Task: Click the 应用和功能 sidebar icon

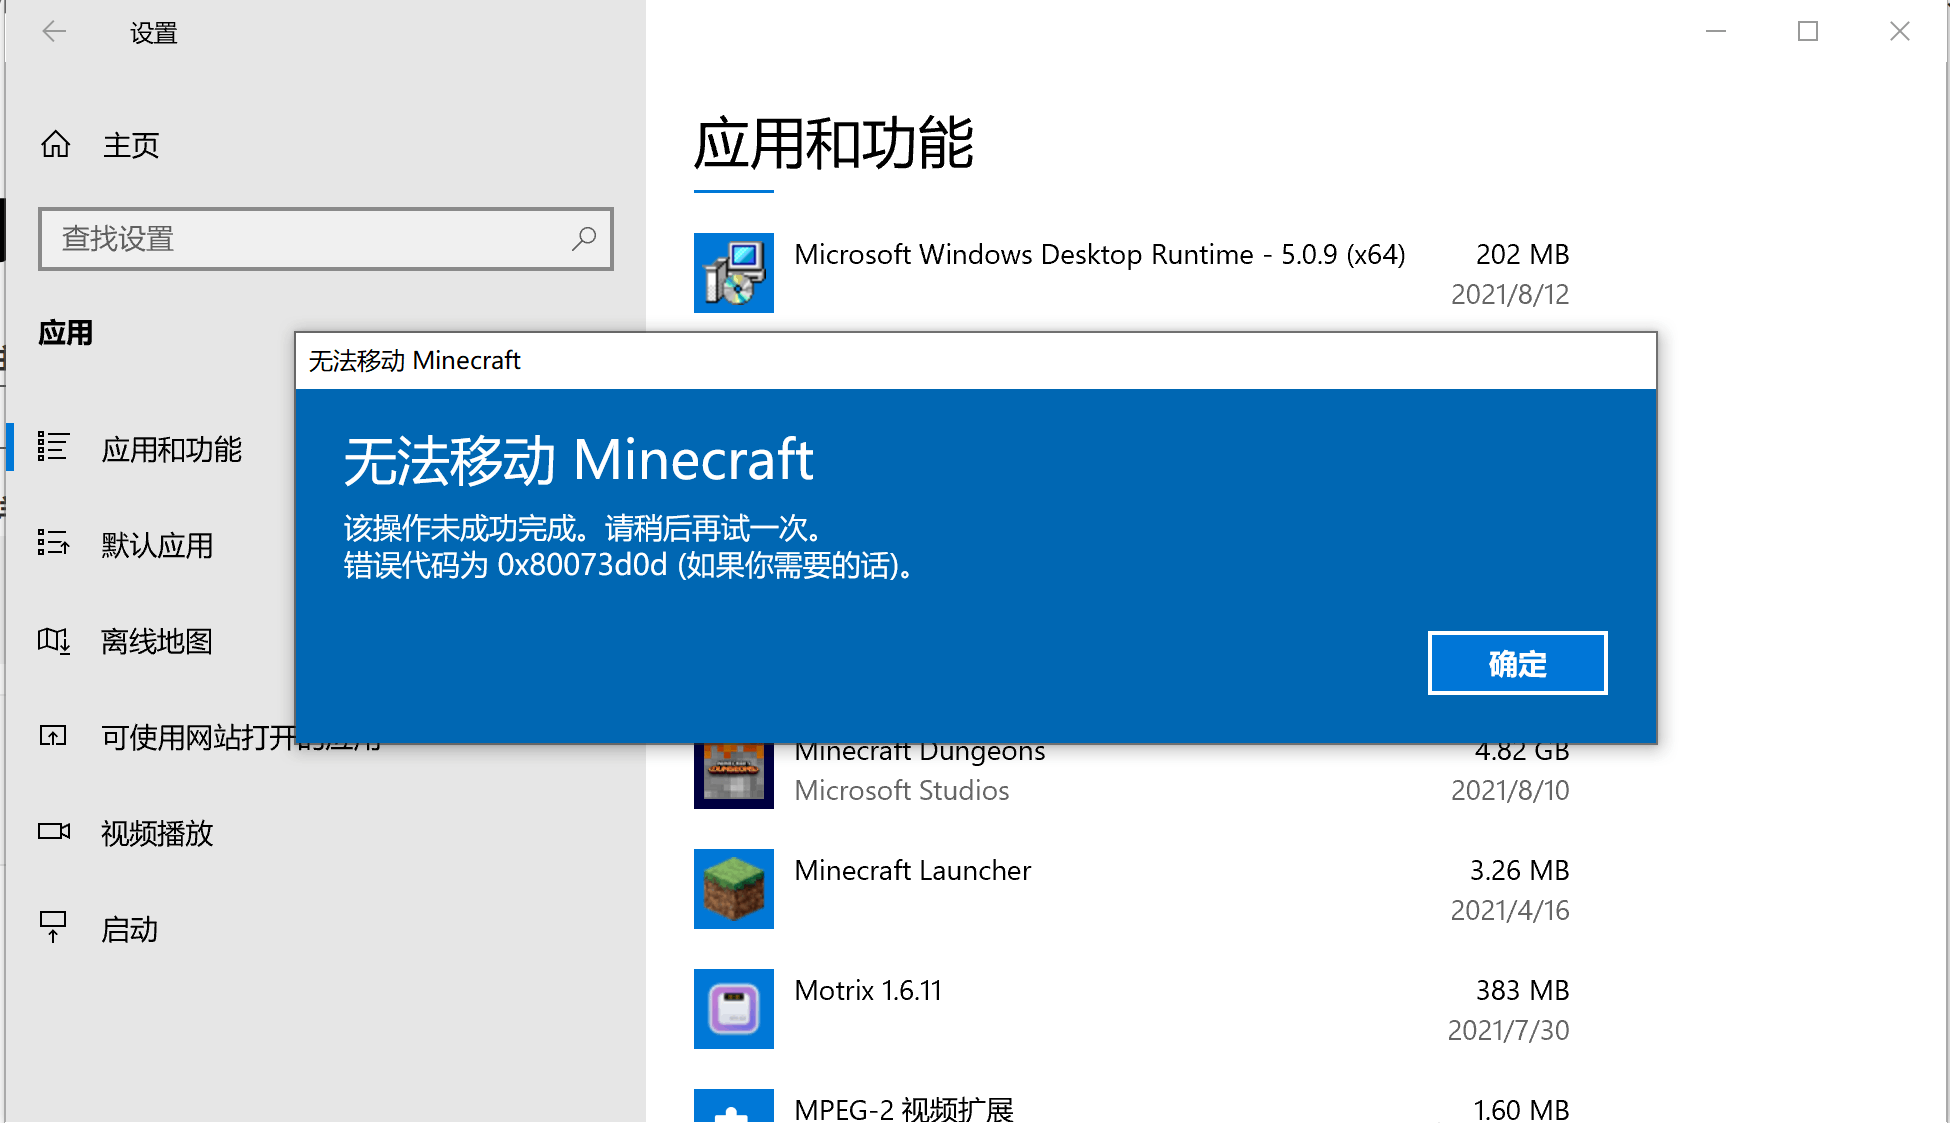Action: point(53,447)
